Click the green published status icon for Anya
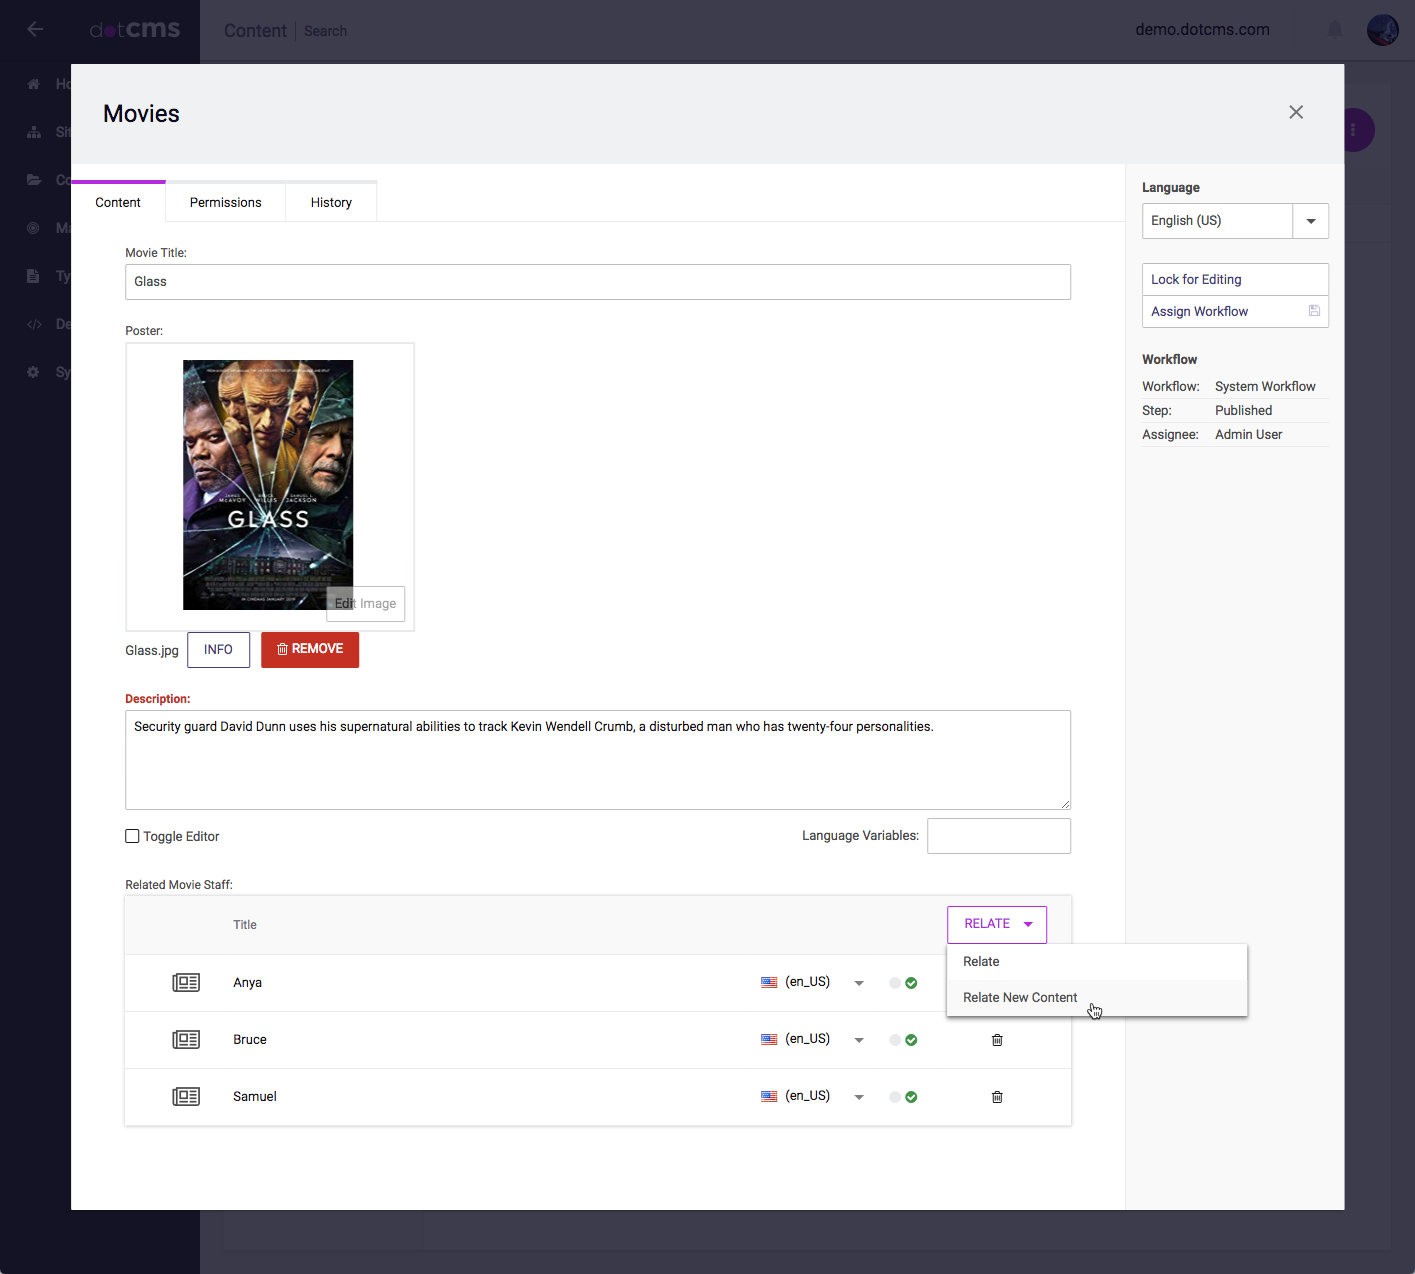Image resolution: width=1415 pixels, height=1274 pixels. pyautogui.click(x=911, y=983)
